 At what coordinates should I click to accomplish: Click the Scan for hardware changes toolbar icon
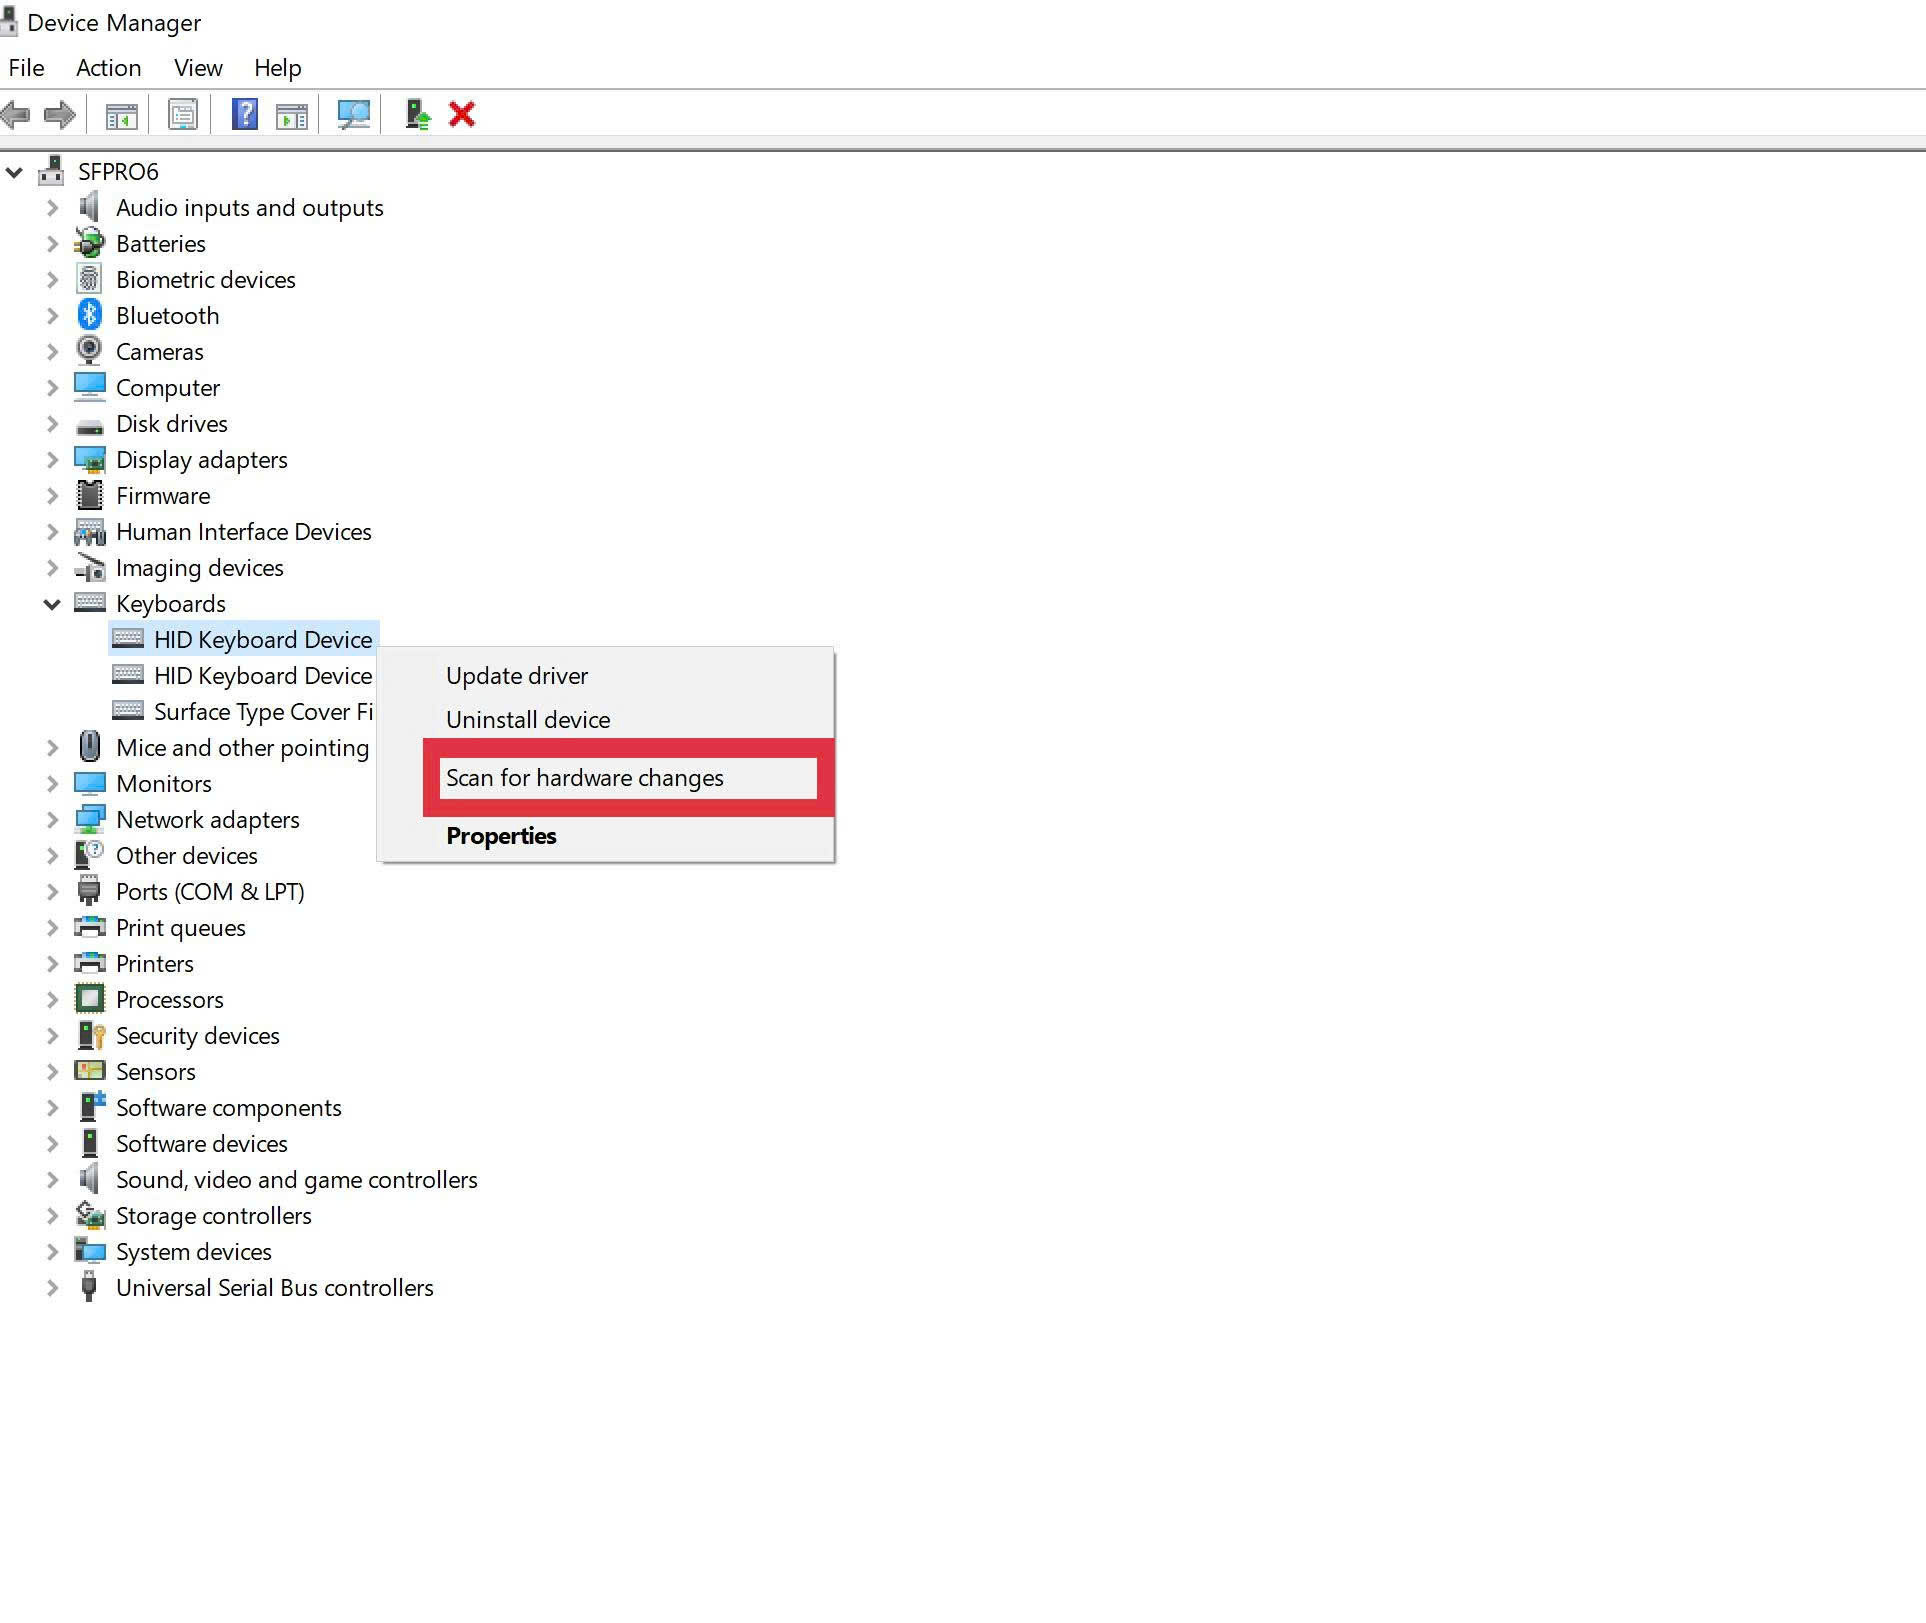pyautogui.click(x=351, y=114)
